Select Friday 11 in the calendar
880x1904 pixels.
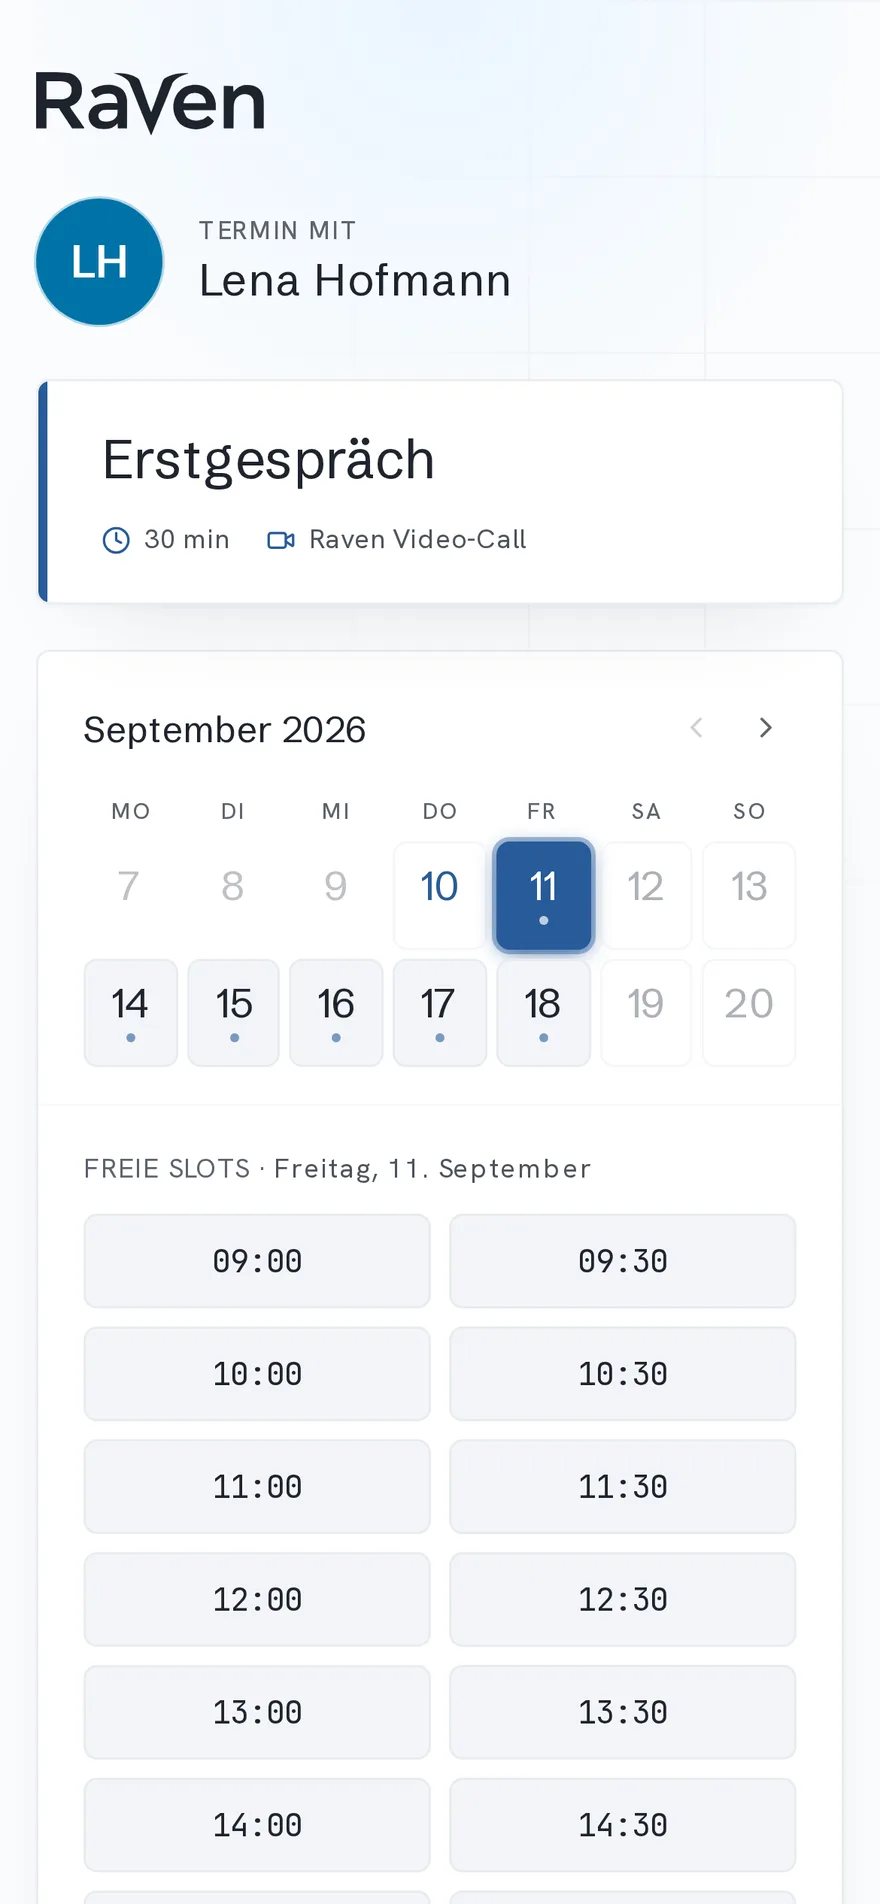[x=543, y=895]
